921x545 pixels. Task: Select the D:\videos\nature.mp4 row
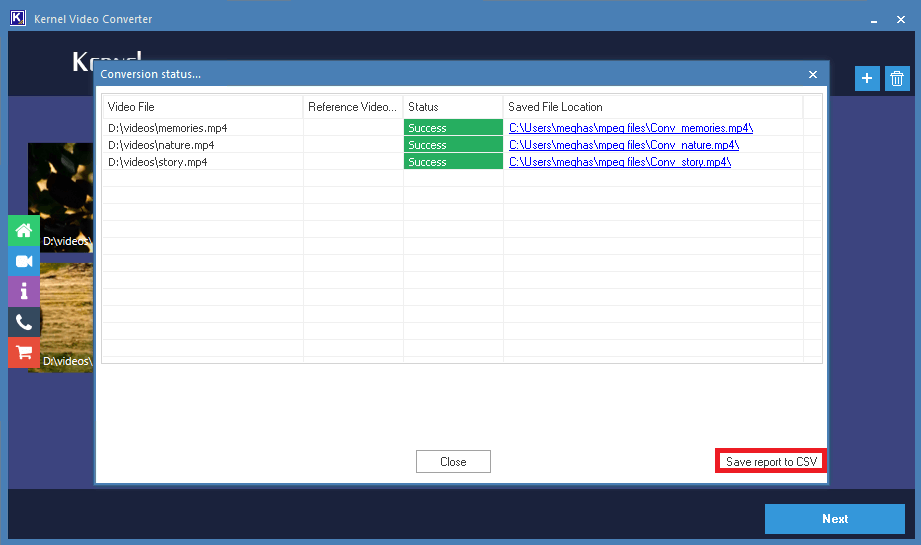click(x=461, y=145)
